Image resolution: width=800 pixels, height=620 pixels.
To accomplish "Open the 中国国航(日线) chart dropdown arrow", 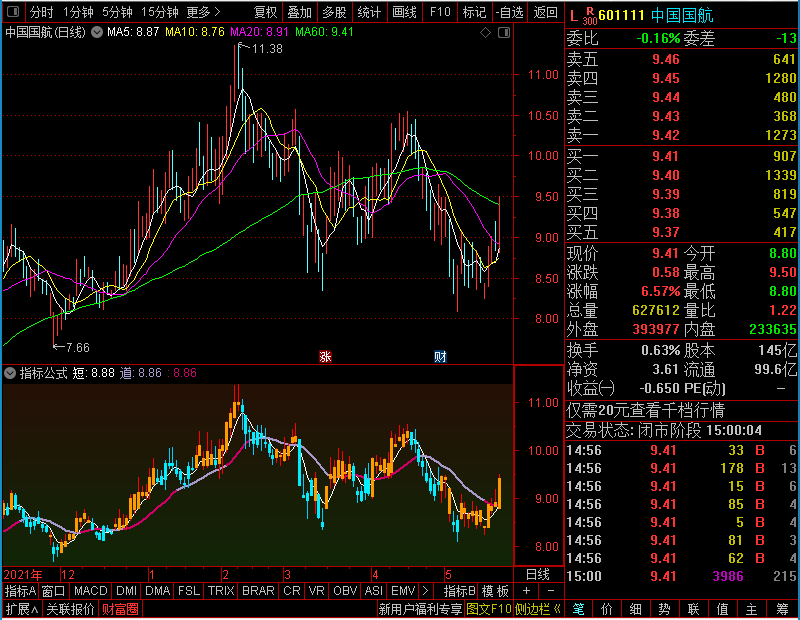I will click(x=97, y=32).
